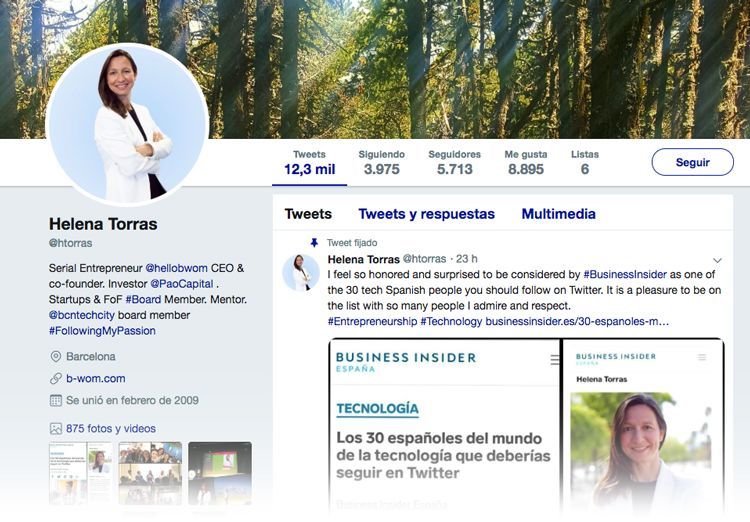This screenshot has width=750, height=522.
Task: Open the 875 fotos y videos link
Action: [111, 429]
